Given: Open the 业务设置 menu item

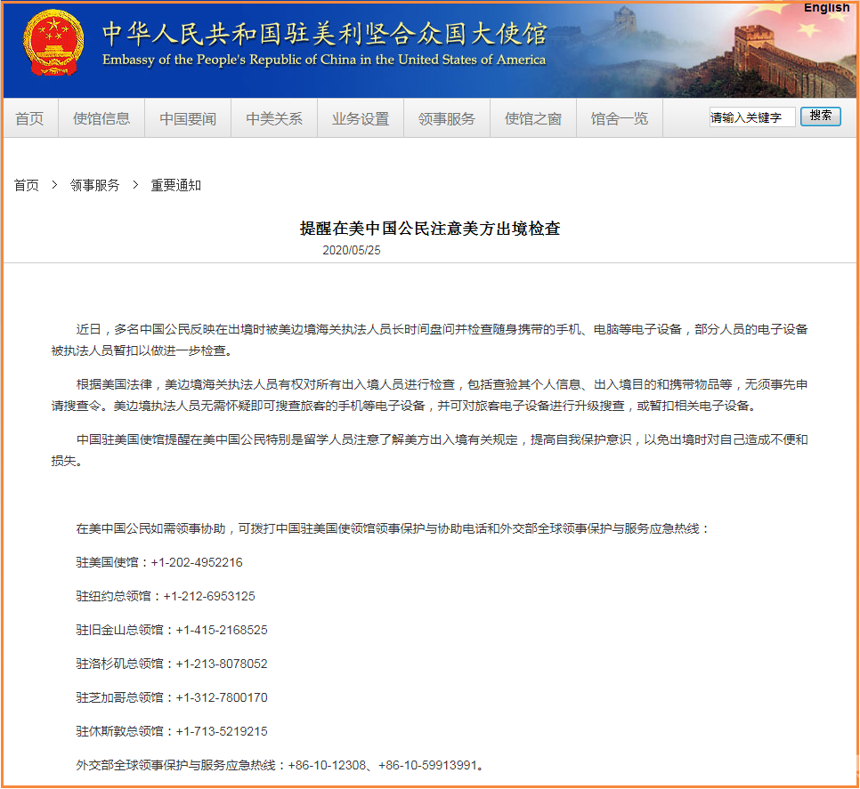Looking at the screenshot, I should pos(360,118).
